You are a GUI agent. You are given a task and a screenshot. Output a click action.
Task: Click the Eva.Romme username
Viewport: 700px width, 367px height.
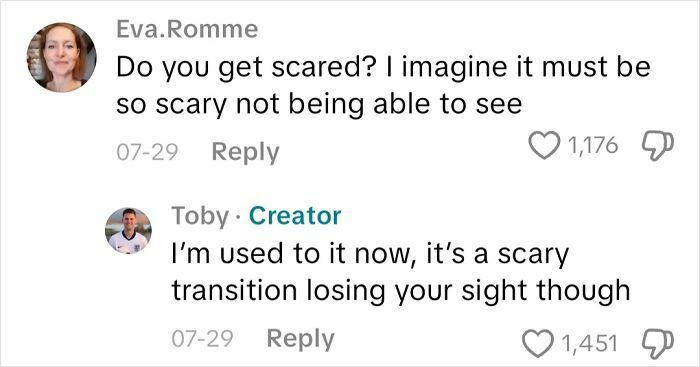pos(187,29)
